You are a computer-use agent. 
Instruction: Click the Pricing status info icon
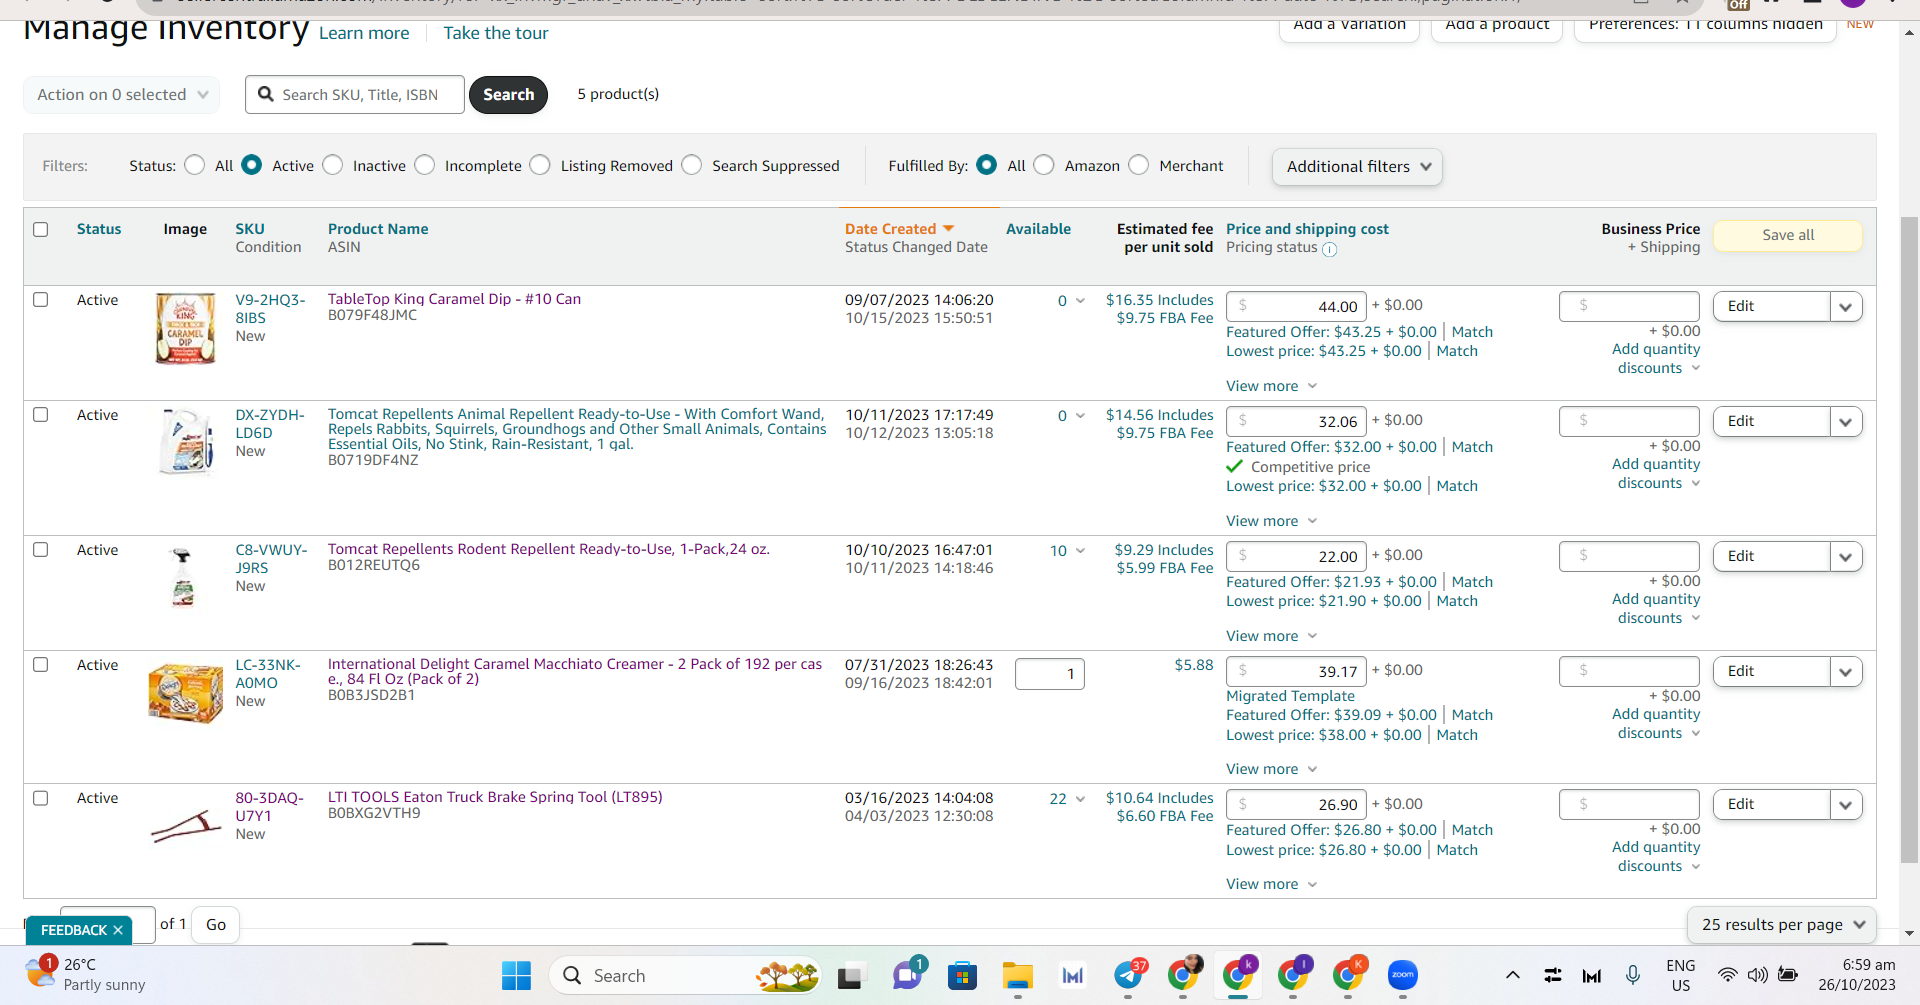[x=1329, y=249]
